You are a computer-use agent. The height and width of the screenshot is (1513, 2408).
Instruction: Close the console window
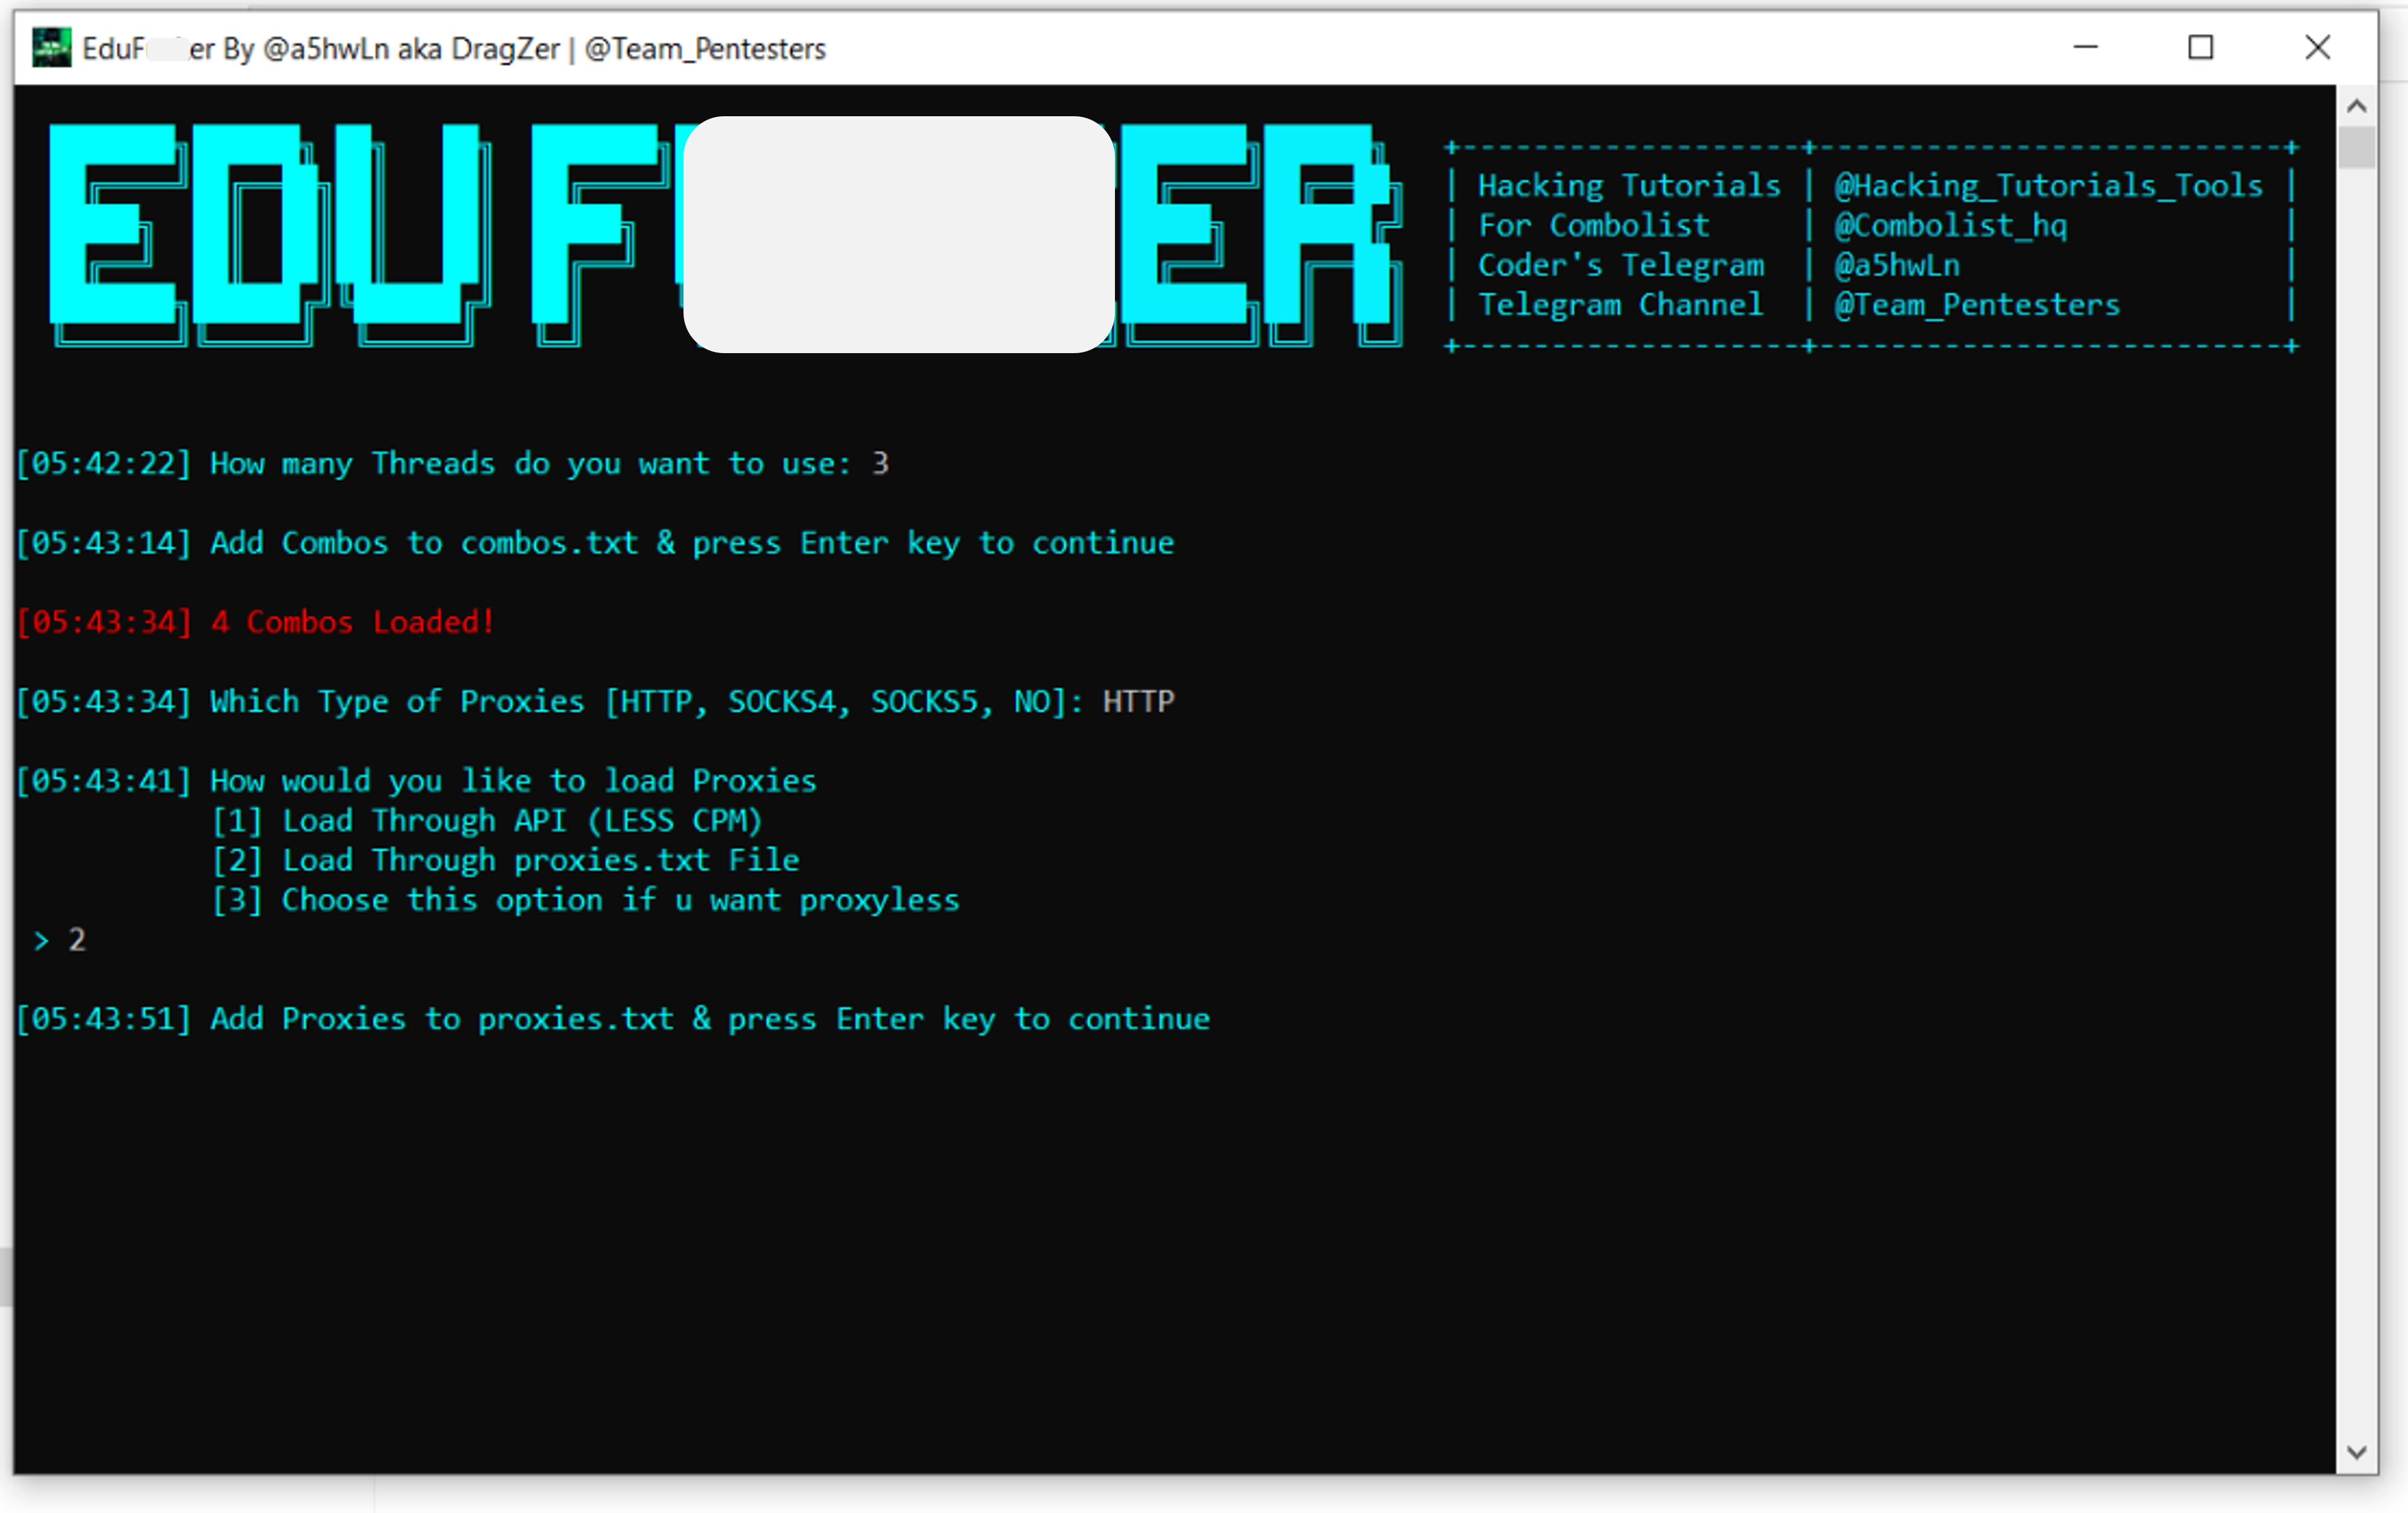[2318, 47]
